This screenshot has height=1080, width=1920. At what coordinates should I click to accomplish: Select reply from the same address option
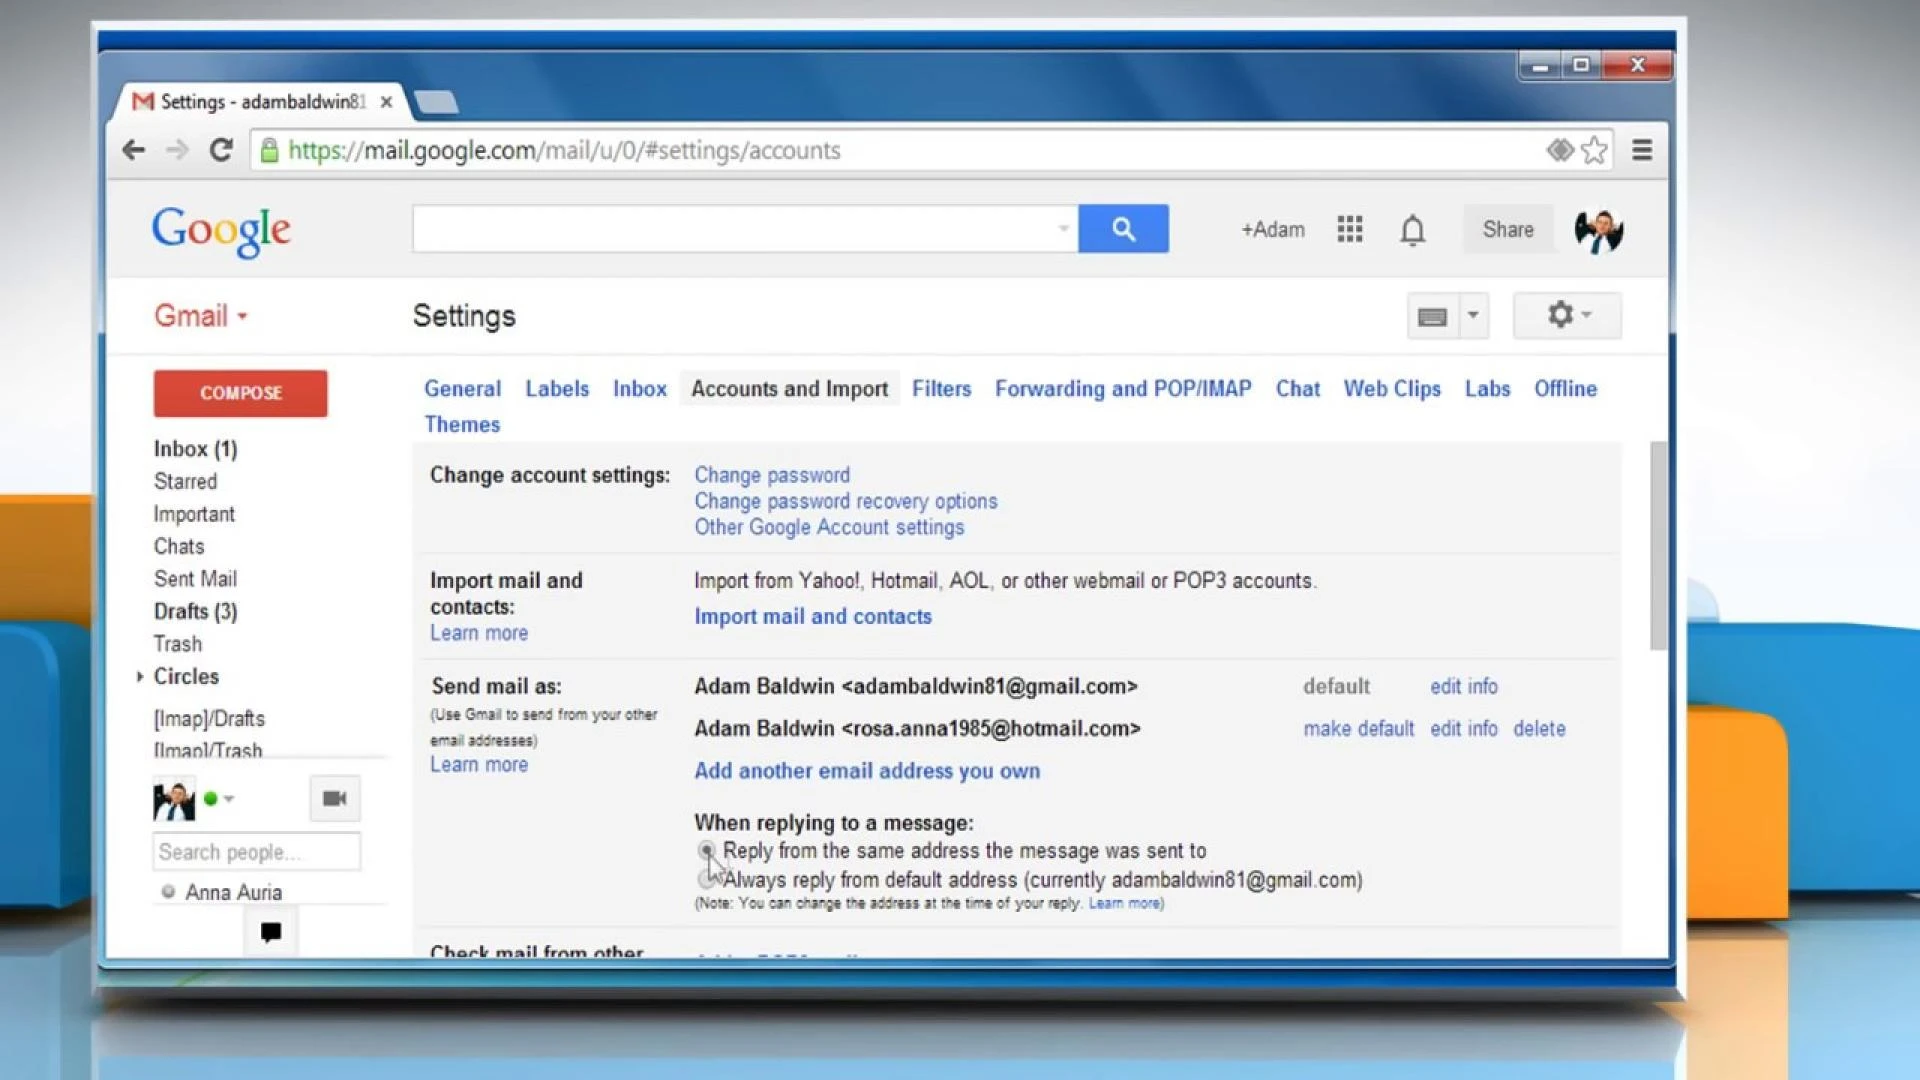(x=708, y=852)
